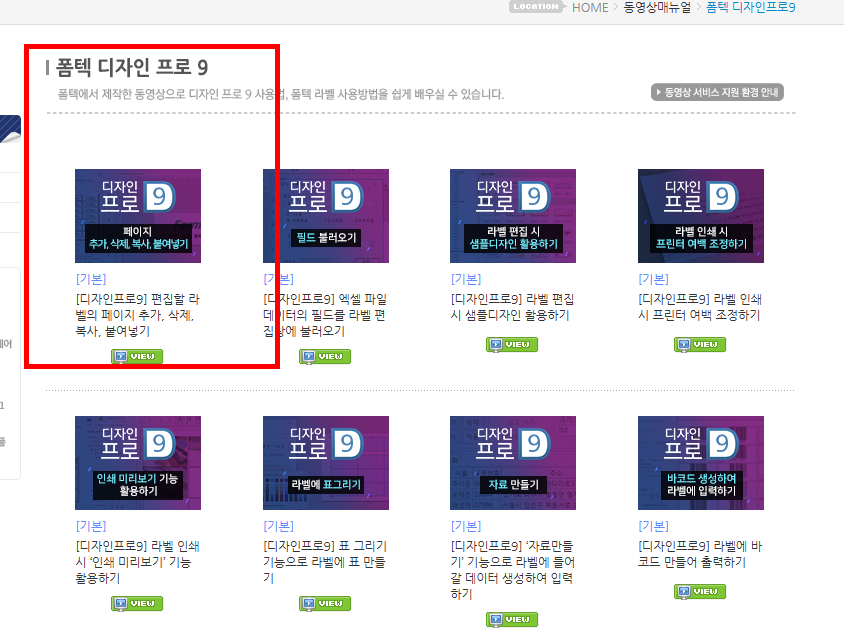
Task: Open 라벨에 표그리기 video thumbnail
Action: click(x=326, y=463)
